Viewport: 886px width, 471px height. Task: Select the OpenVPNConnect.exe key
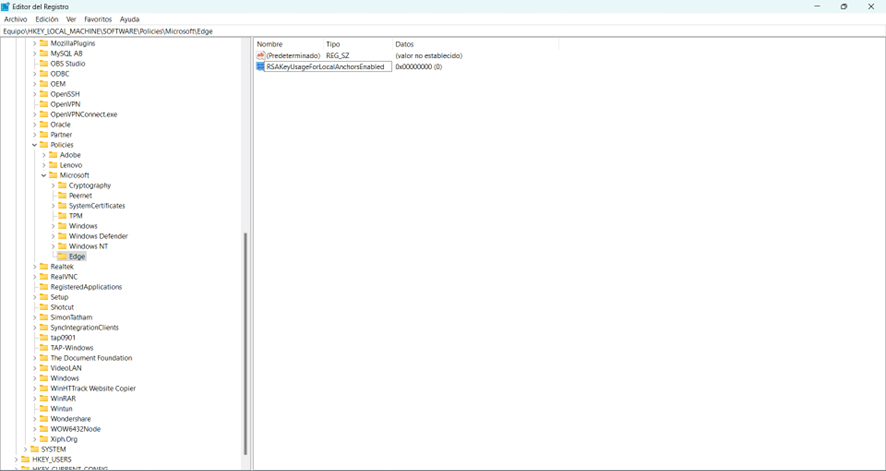point(84,115)
